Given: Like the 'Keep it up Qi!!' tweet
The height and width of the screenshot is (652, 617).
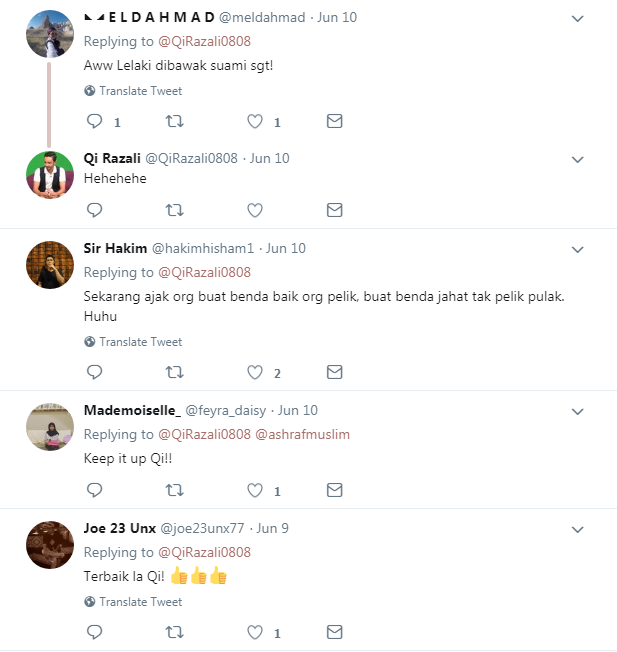Looking at the screenshot, I should (x=255, y=490).
